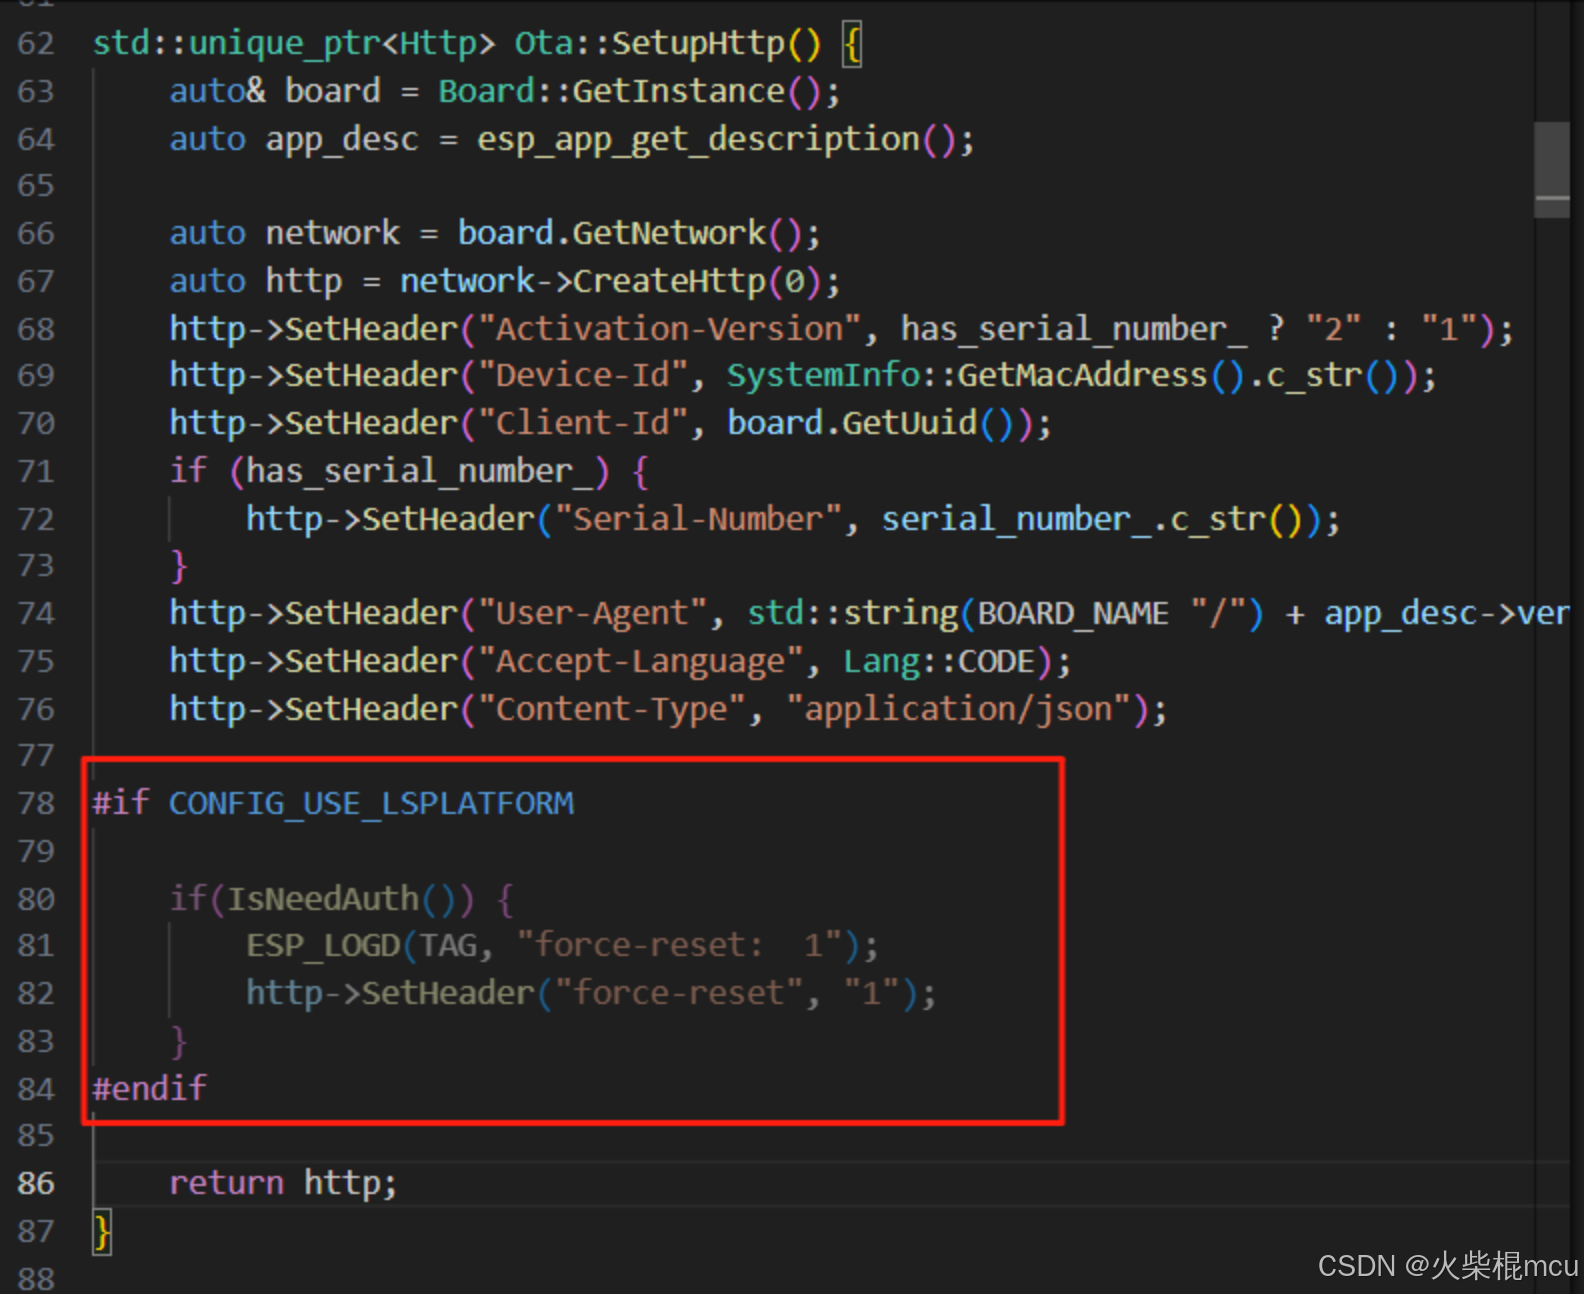Click the return http statement
The image size is (1584, 1294).
(283, 1184)
